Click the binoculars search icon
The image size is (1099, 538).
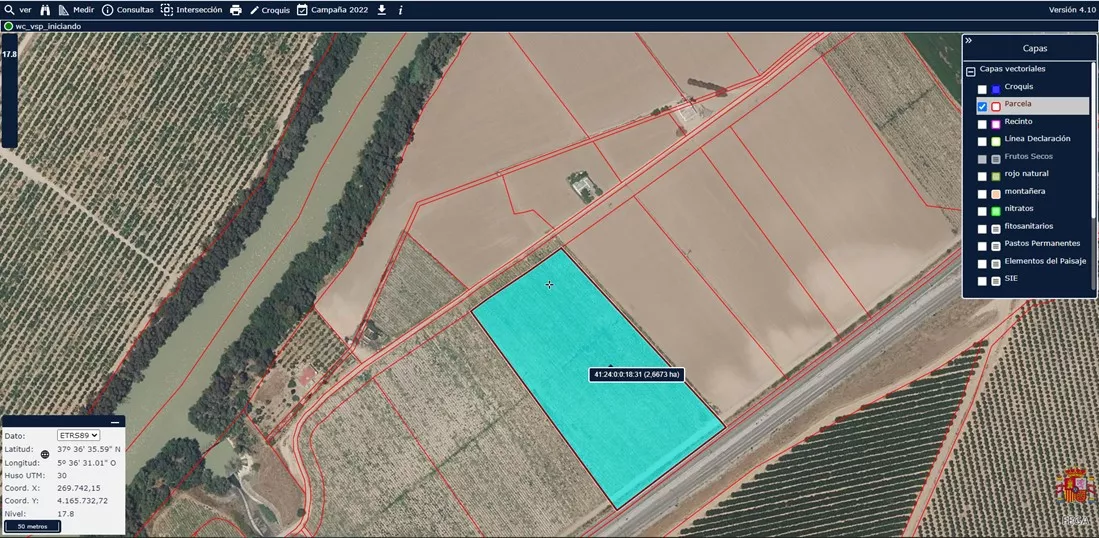[x=45, y=10]
